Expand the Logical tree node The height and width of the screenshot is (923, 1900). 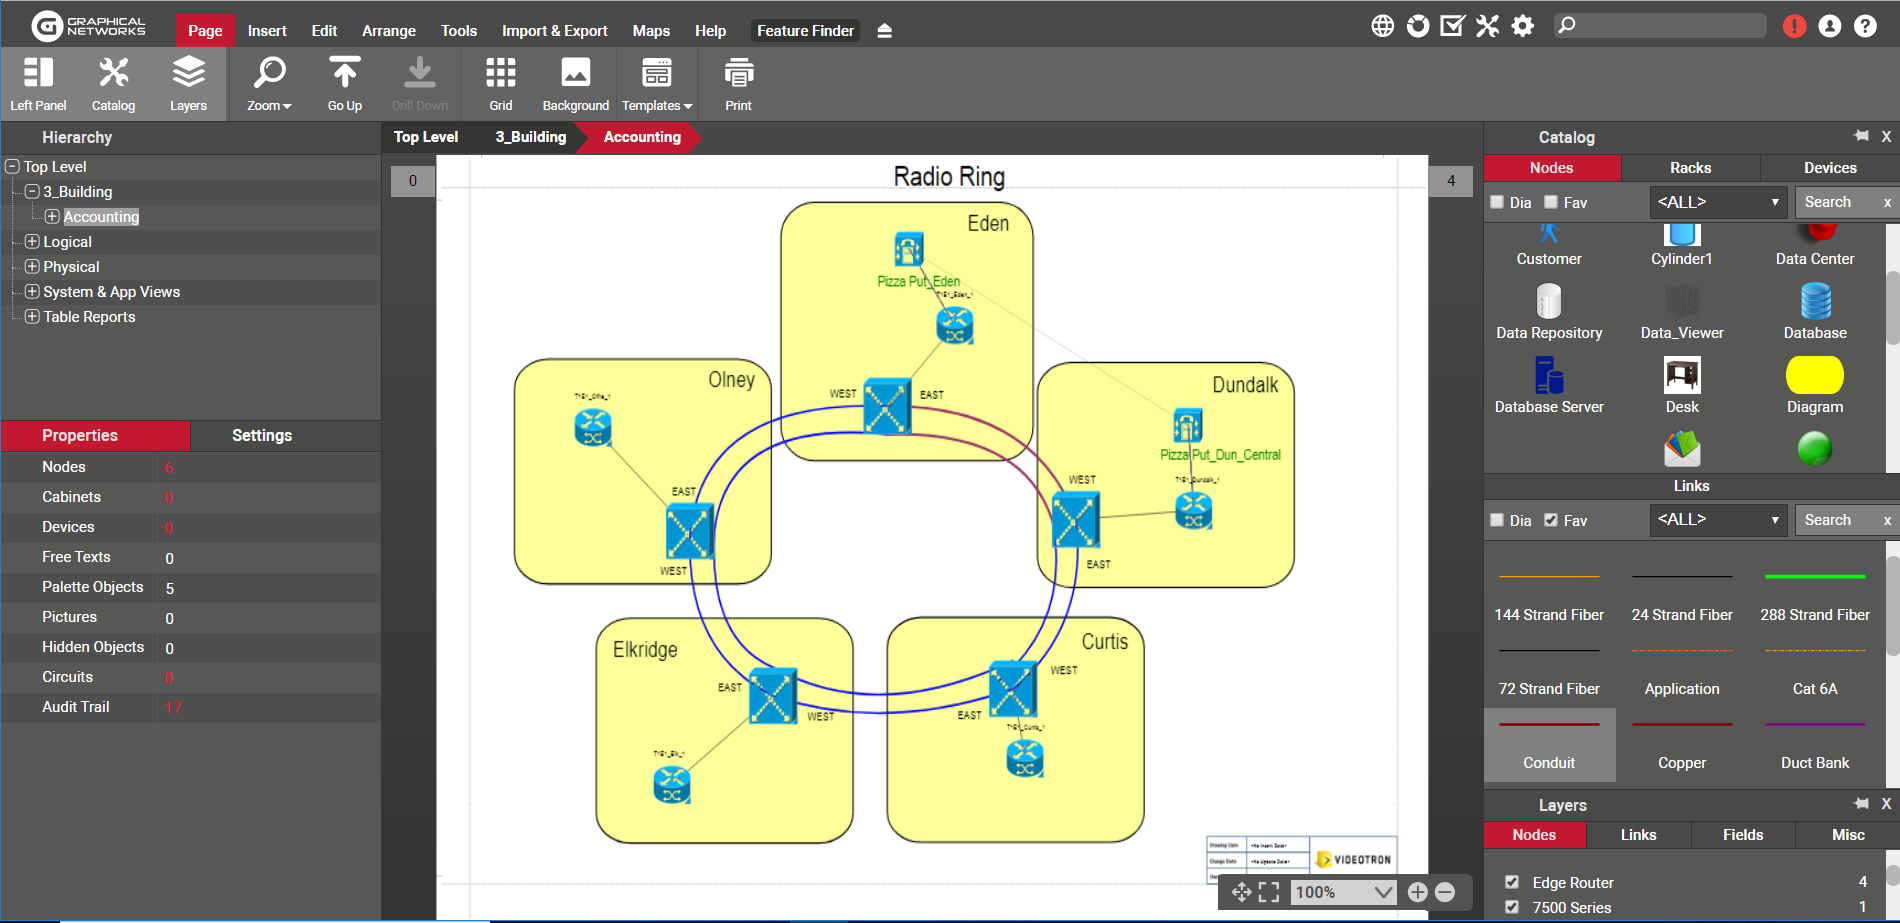pos(32,242)
